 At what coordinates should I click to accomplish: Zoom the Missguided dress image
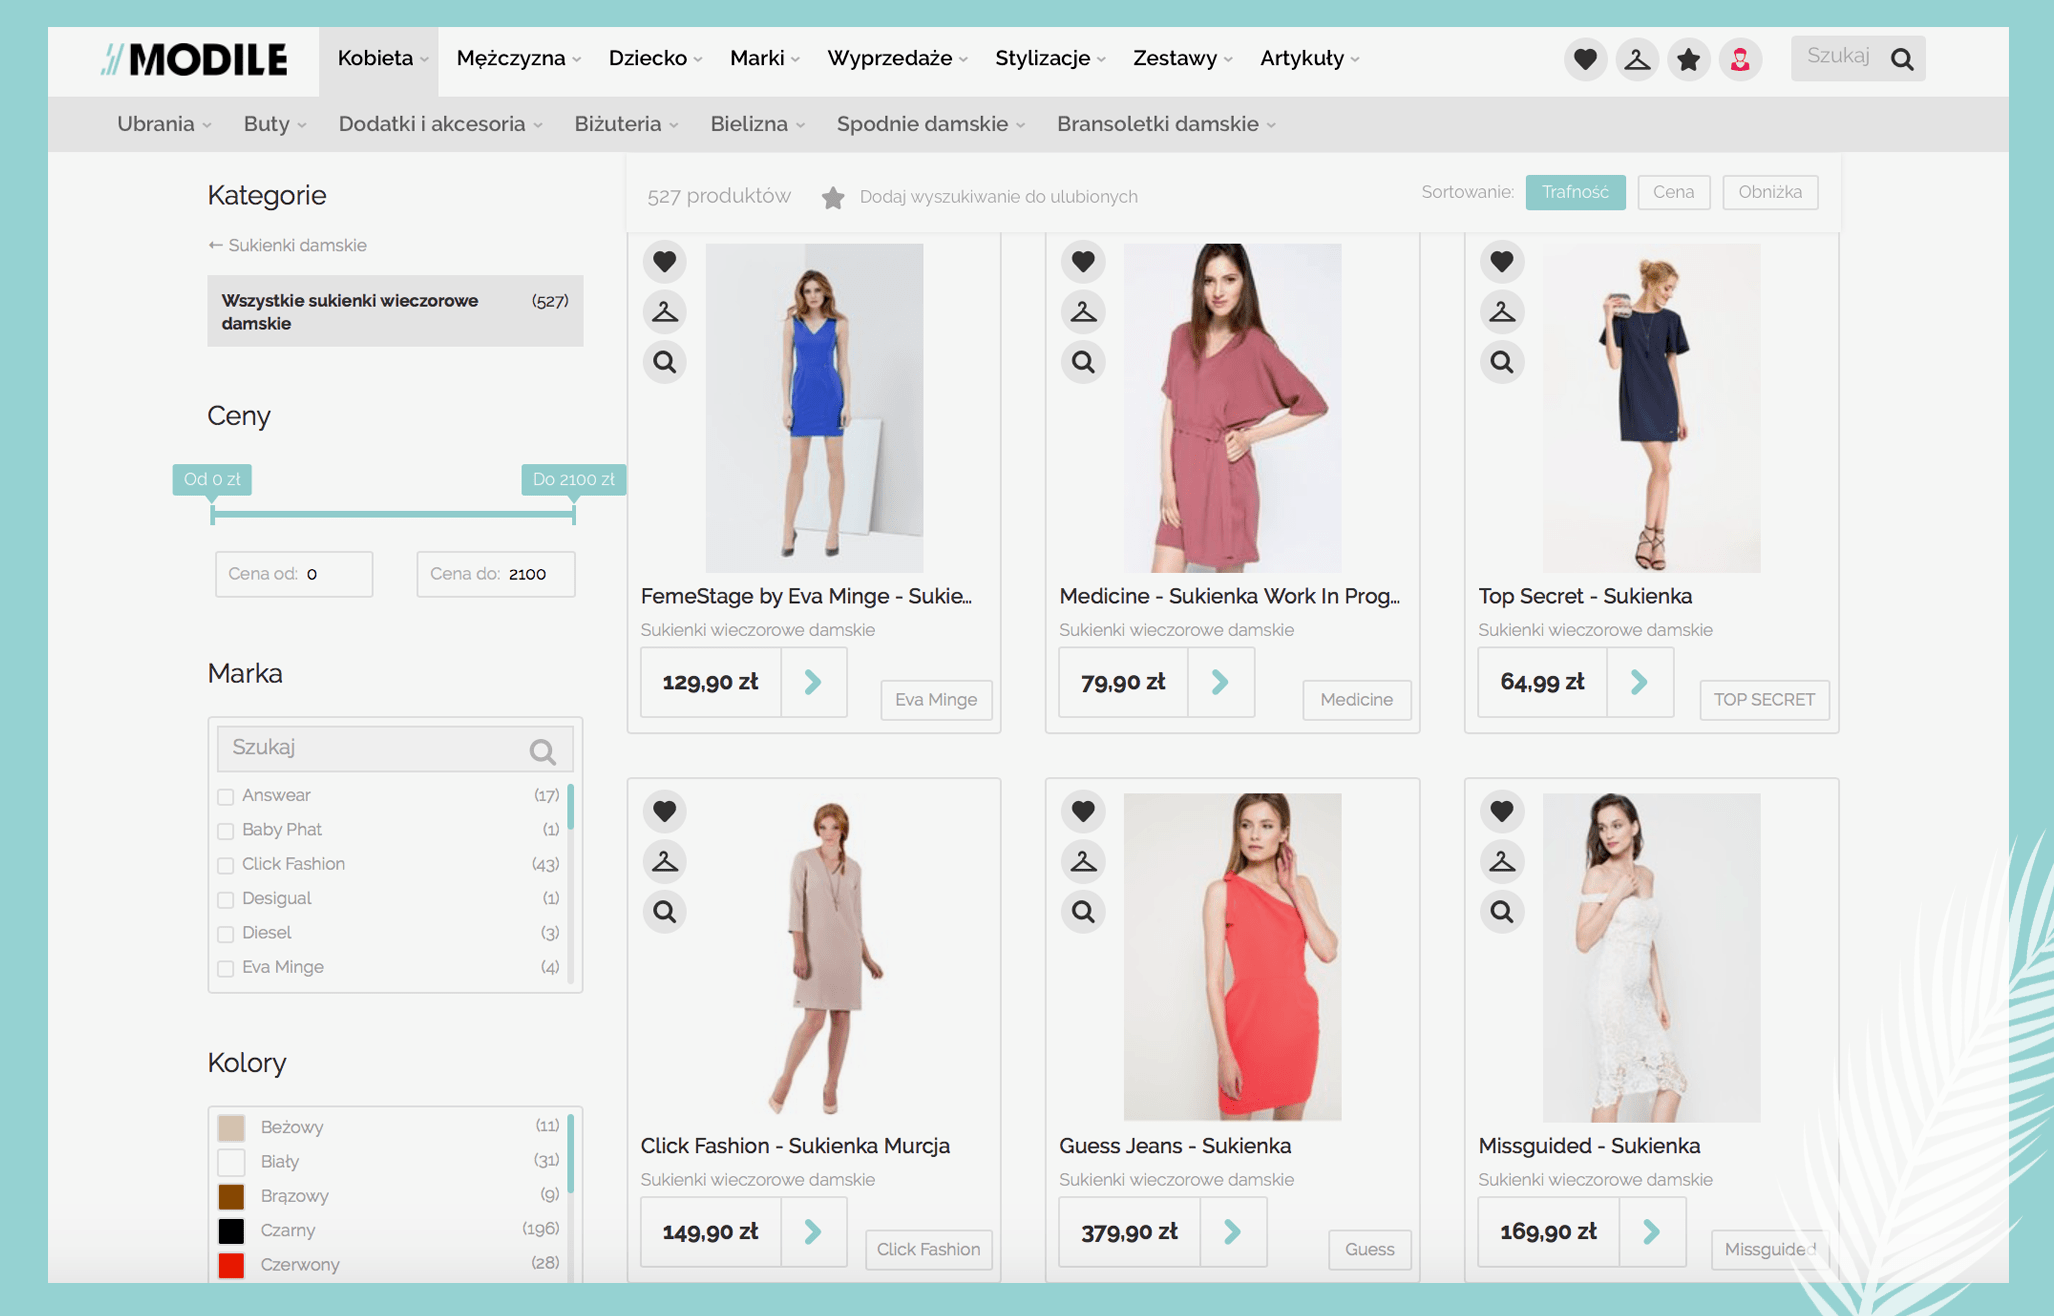pos(1502,911)
